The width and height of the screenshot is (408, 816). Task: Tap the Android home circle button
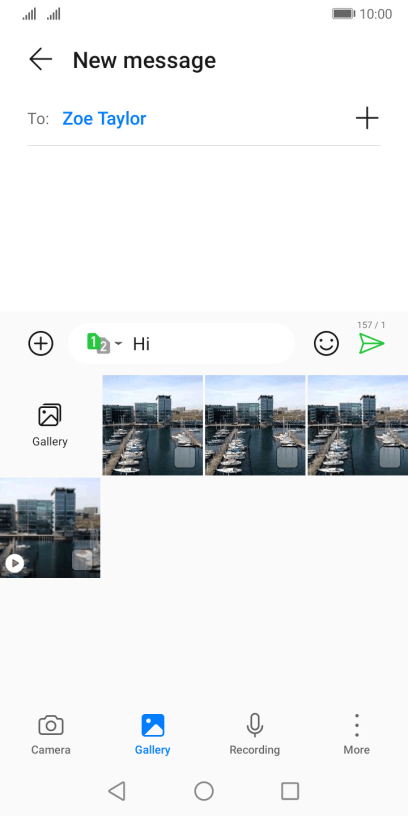[204, 791]
